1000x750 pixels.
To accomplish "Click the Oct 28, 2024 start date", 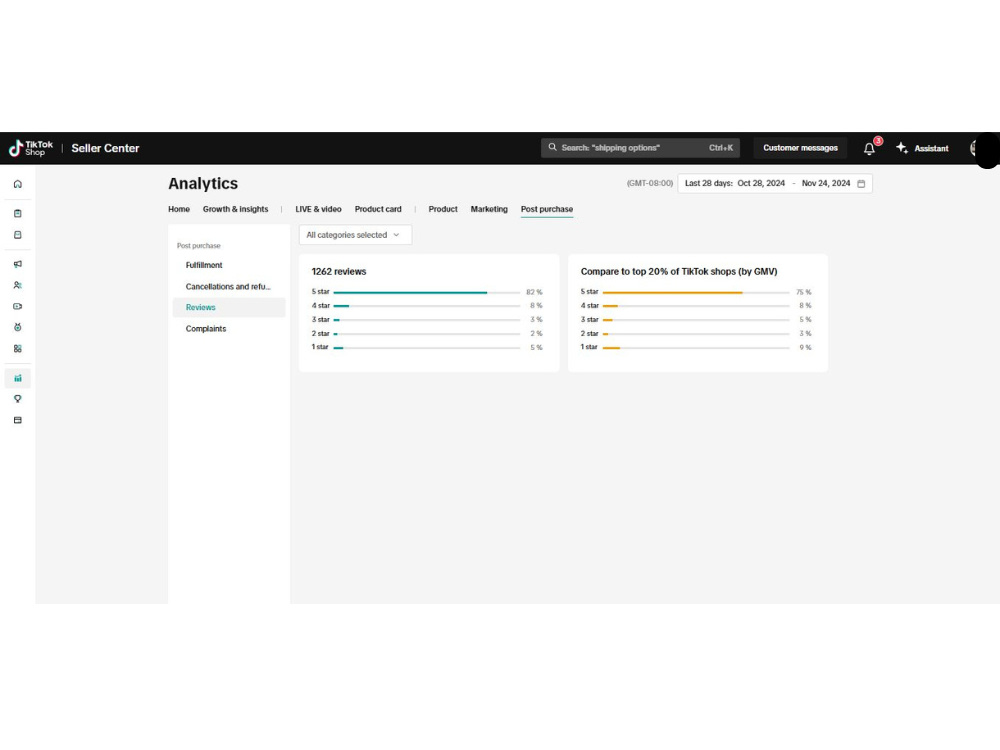I will click(x=761, y=184).
